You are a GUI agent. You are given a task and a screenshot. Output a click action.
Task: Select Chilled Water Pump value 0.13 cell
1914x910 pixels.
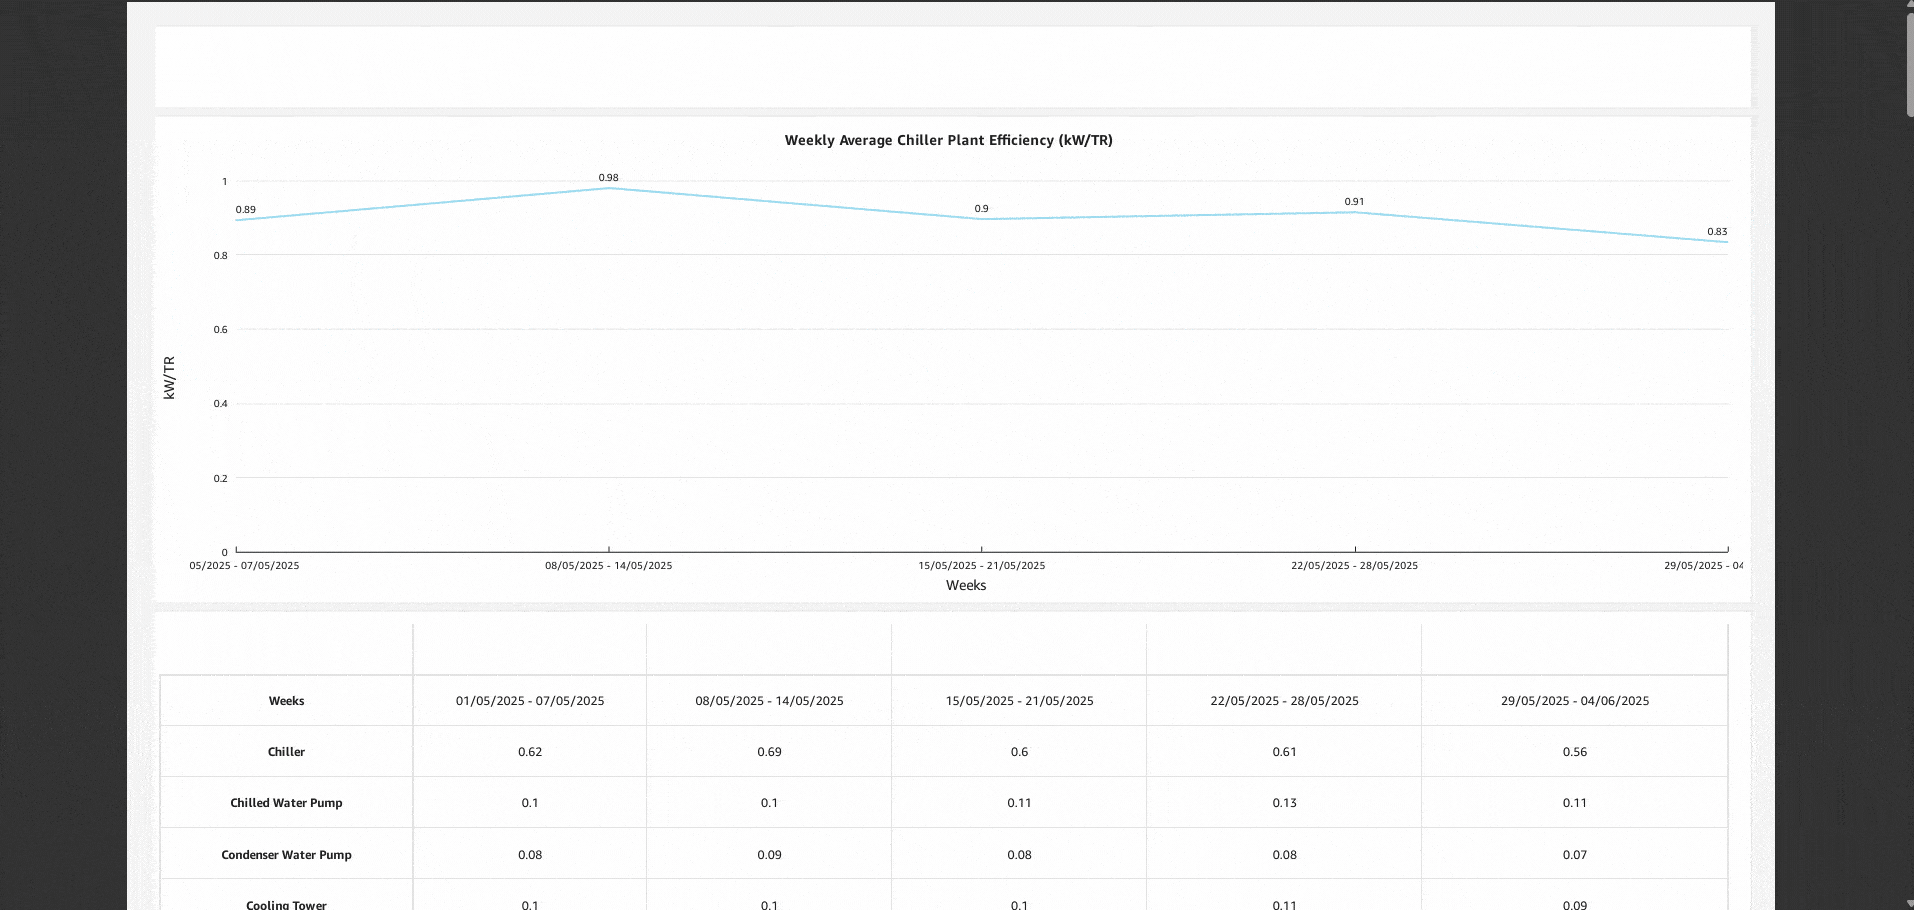point(1284,803)
